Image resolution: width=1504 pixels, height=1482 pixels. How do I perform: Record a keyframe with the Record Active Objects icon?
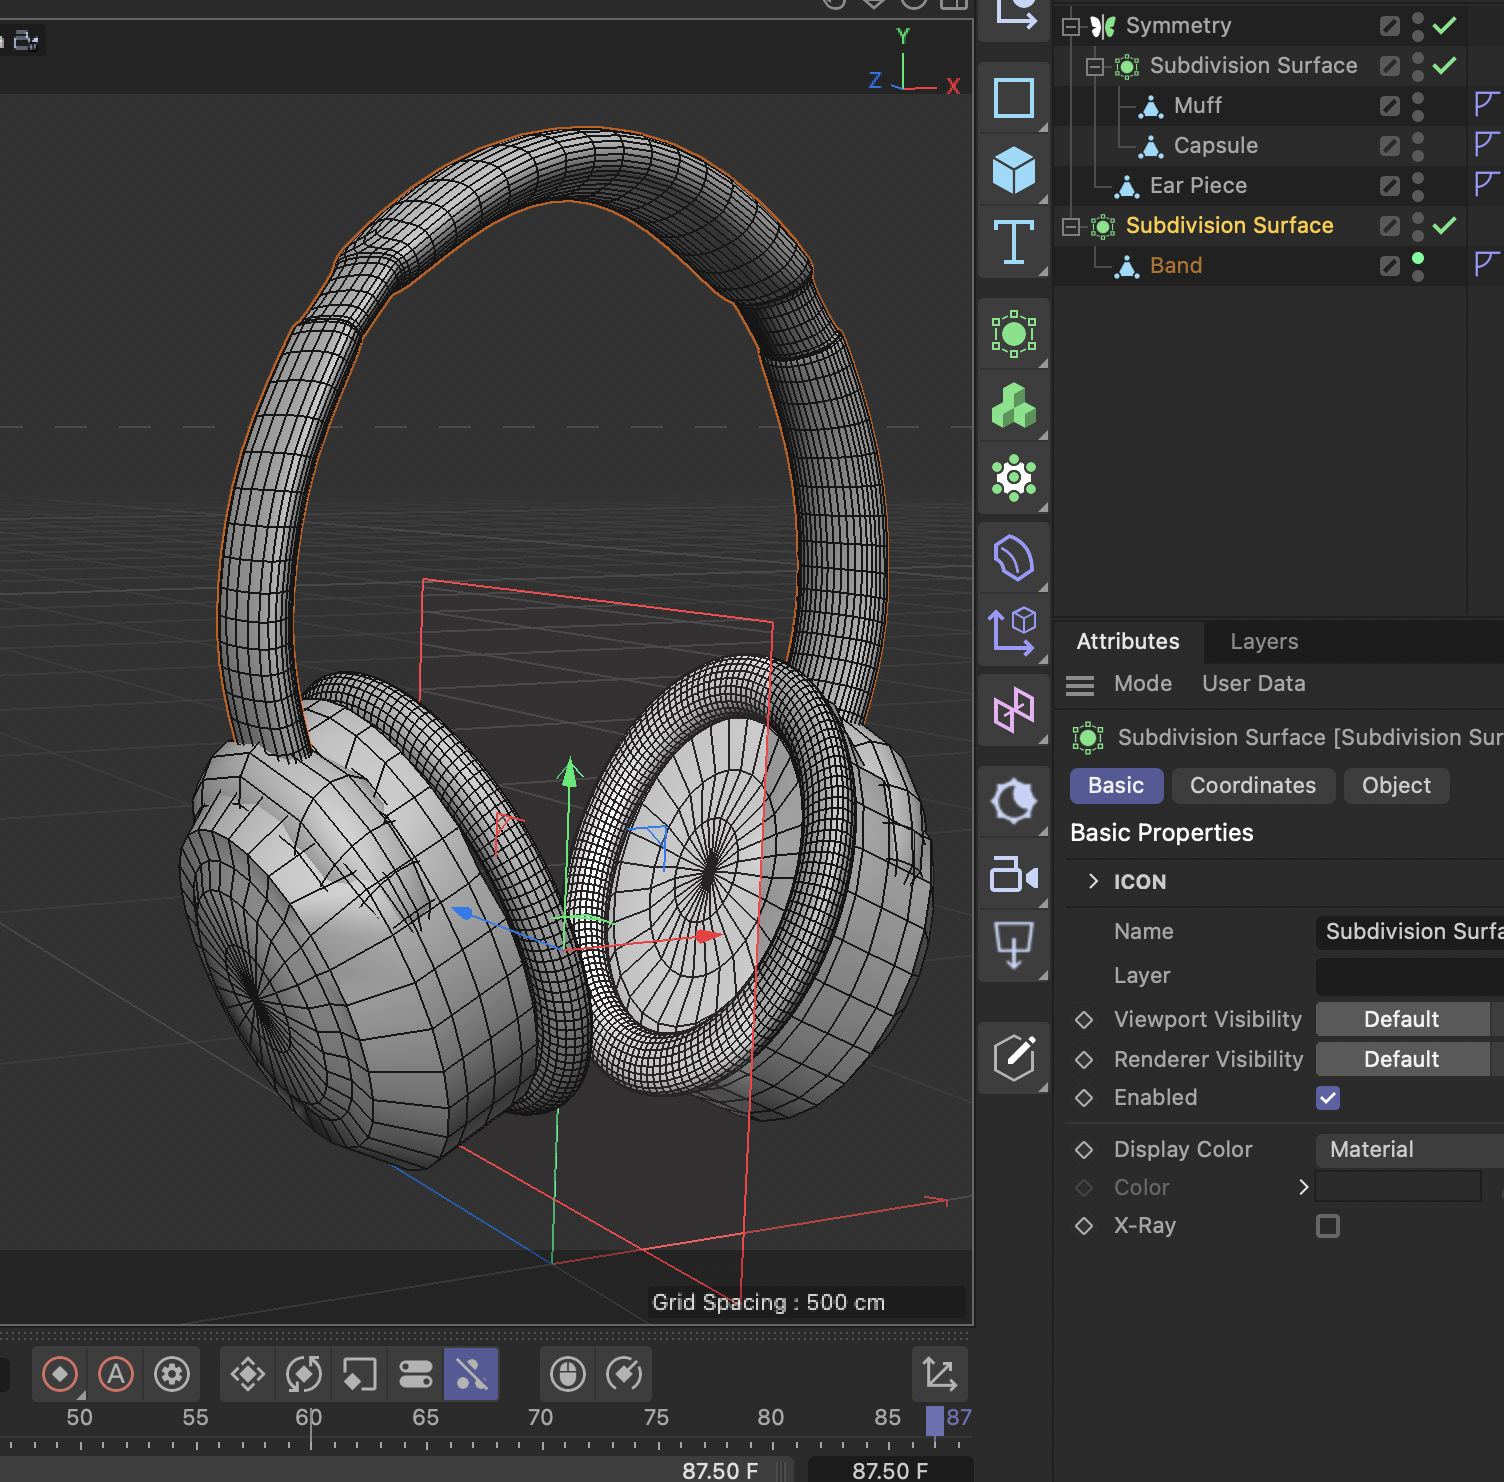pos(60,1374)
